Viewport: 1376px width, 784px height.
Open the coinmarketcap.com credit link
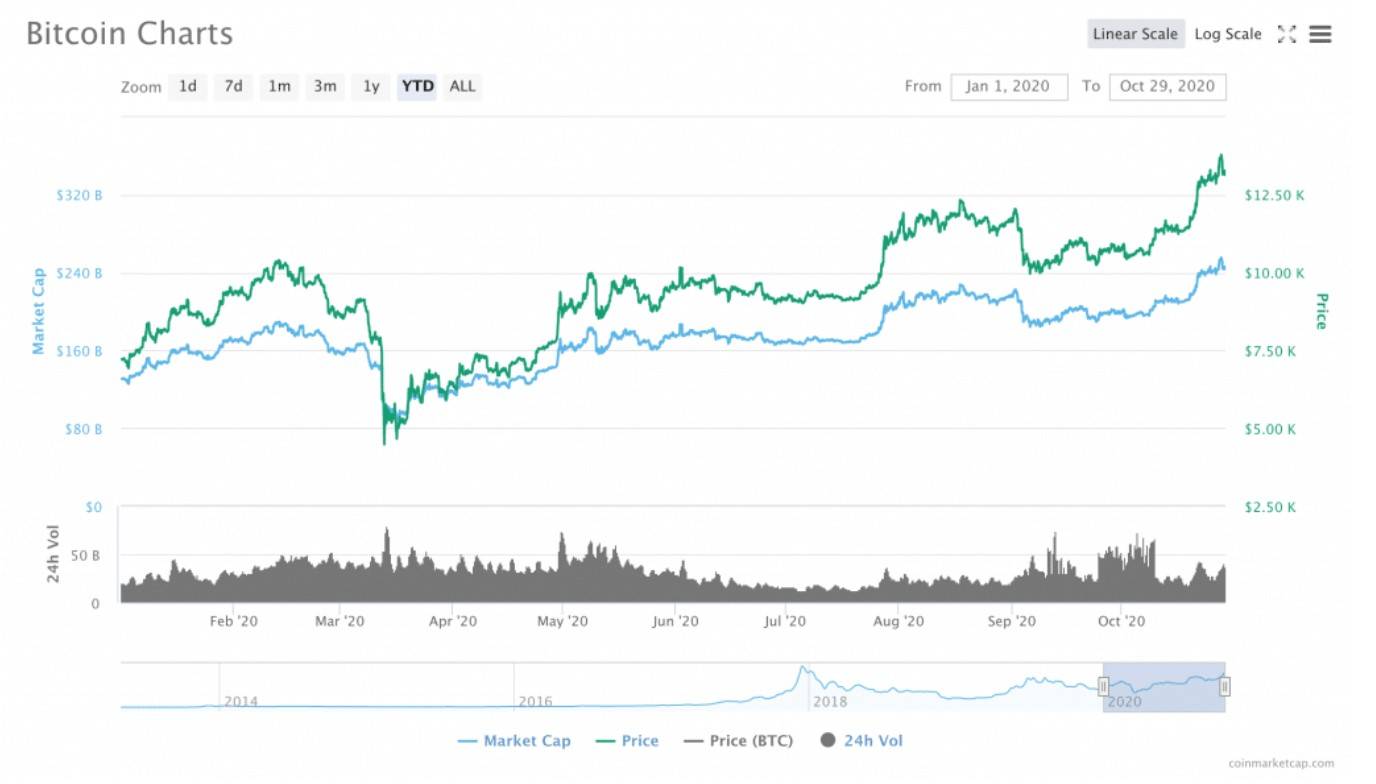pyautogui.click(x=1281, y=764)
